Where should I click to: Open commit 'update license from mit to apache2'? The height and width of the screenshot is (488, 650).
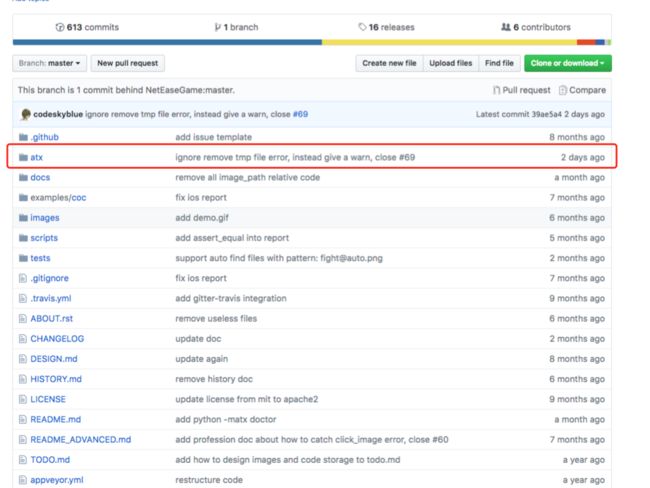pyautogui.click(x=247, y=399)
